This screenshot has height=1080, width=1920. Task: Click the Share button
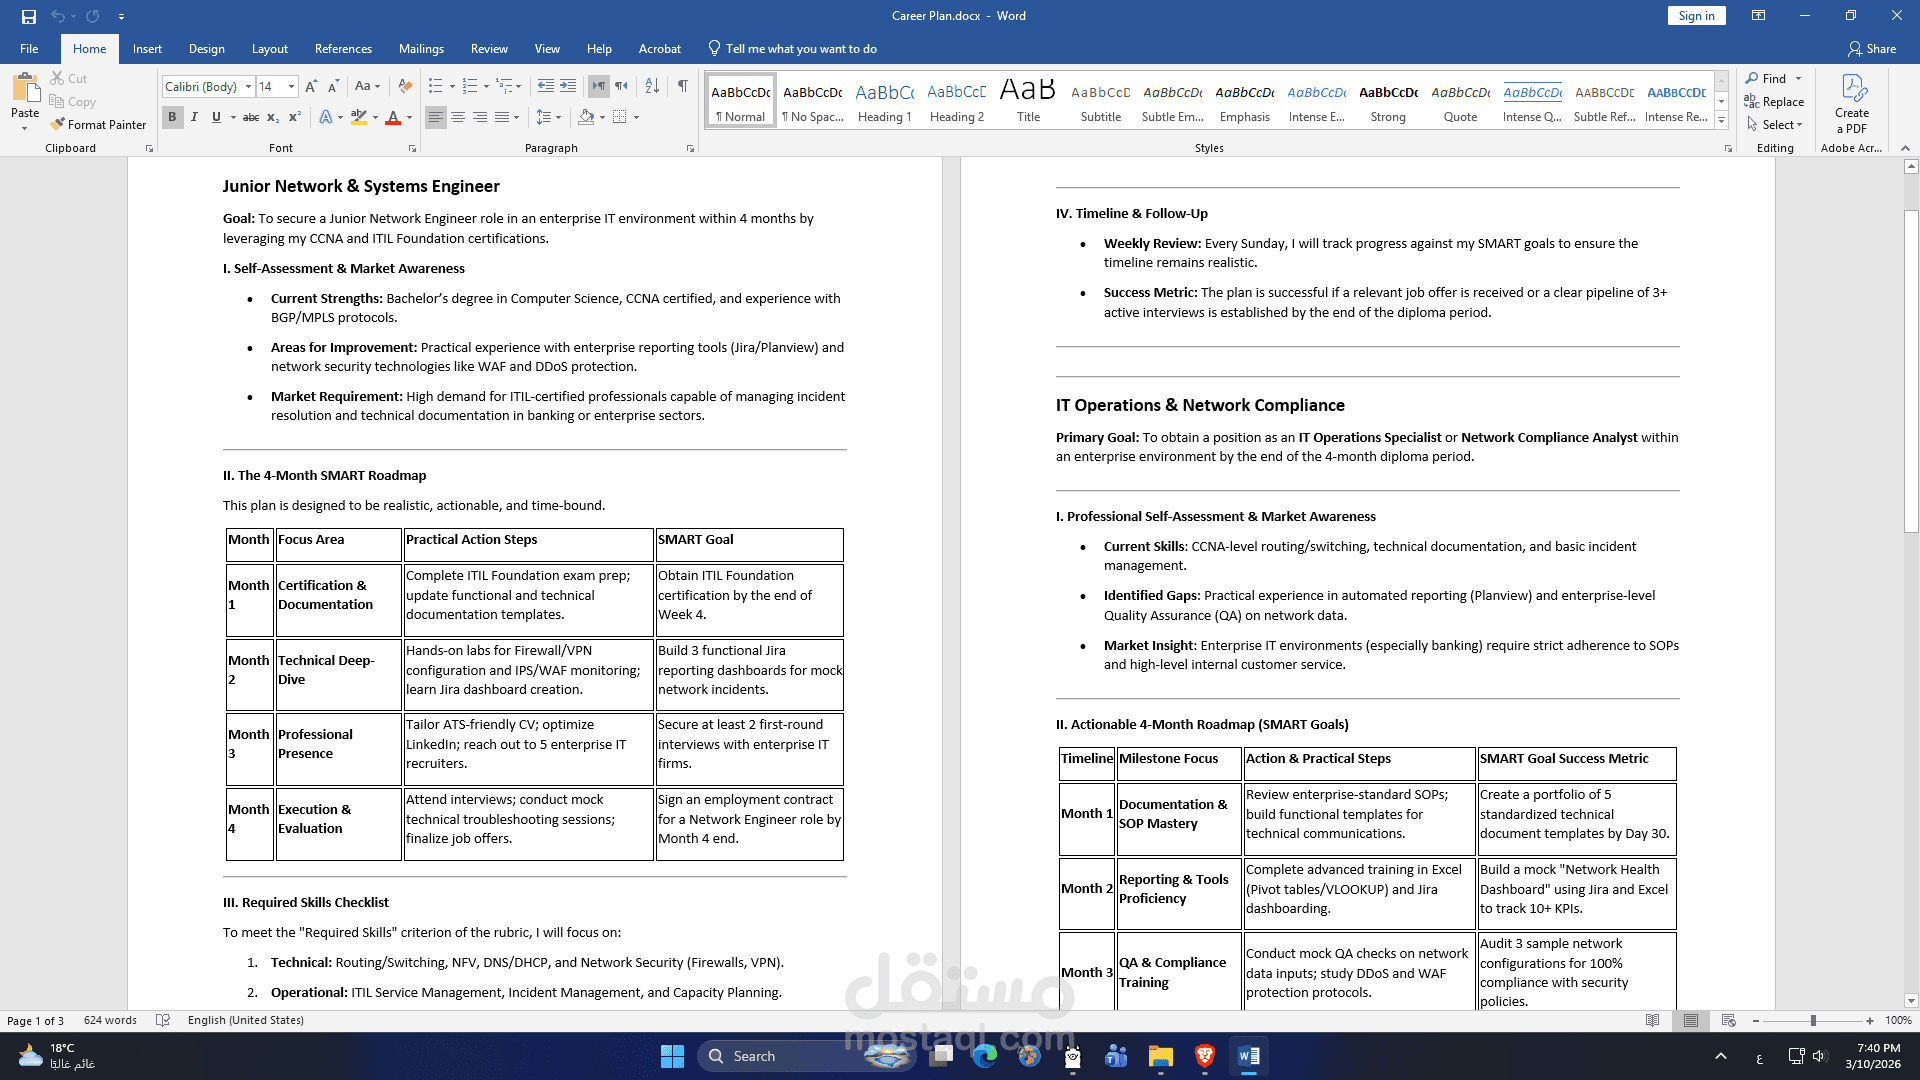1872,49
